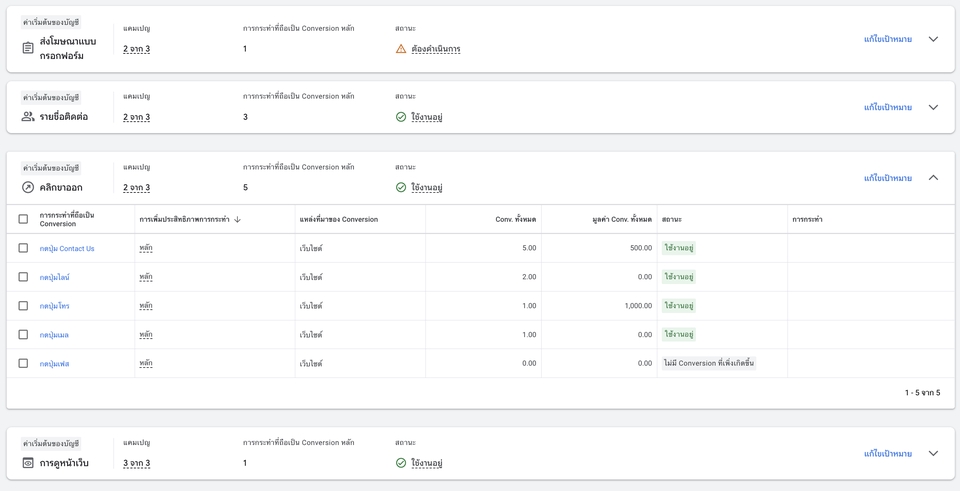Toggle the select-all checkbox in table header
This screenshot has width=960, height=491.
[x=23, y=219]
